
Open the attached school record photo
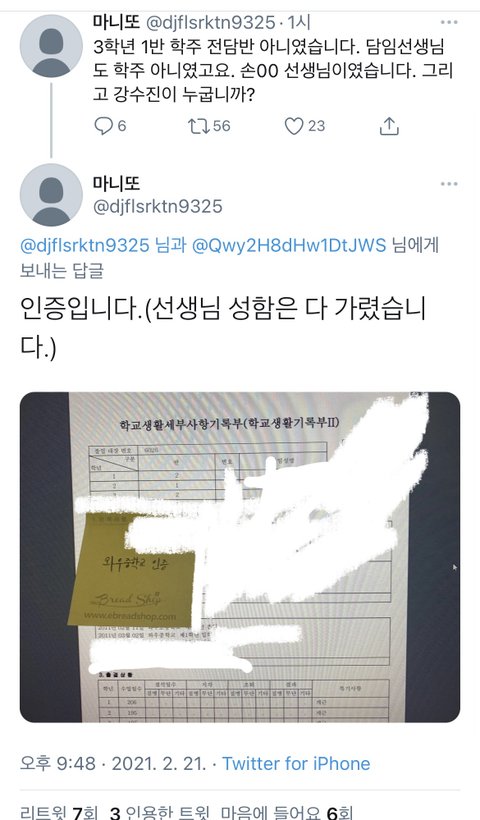(x=240, y=557)
